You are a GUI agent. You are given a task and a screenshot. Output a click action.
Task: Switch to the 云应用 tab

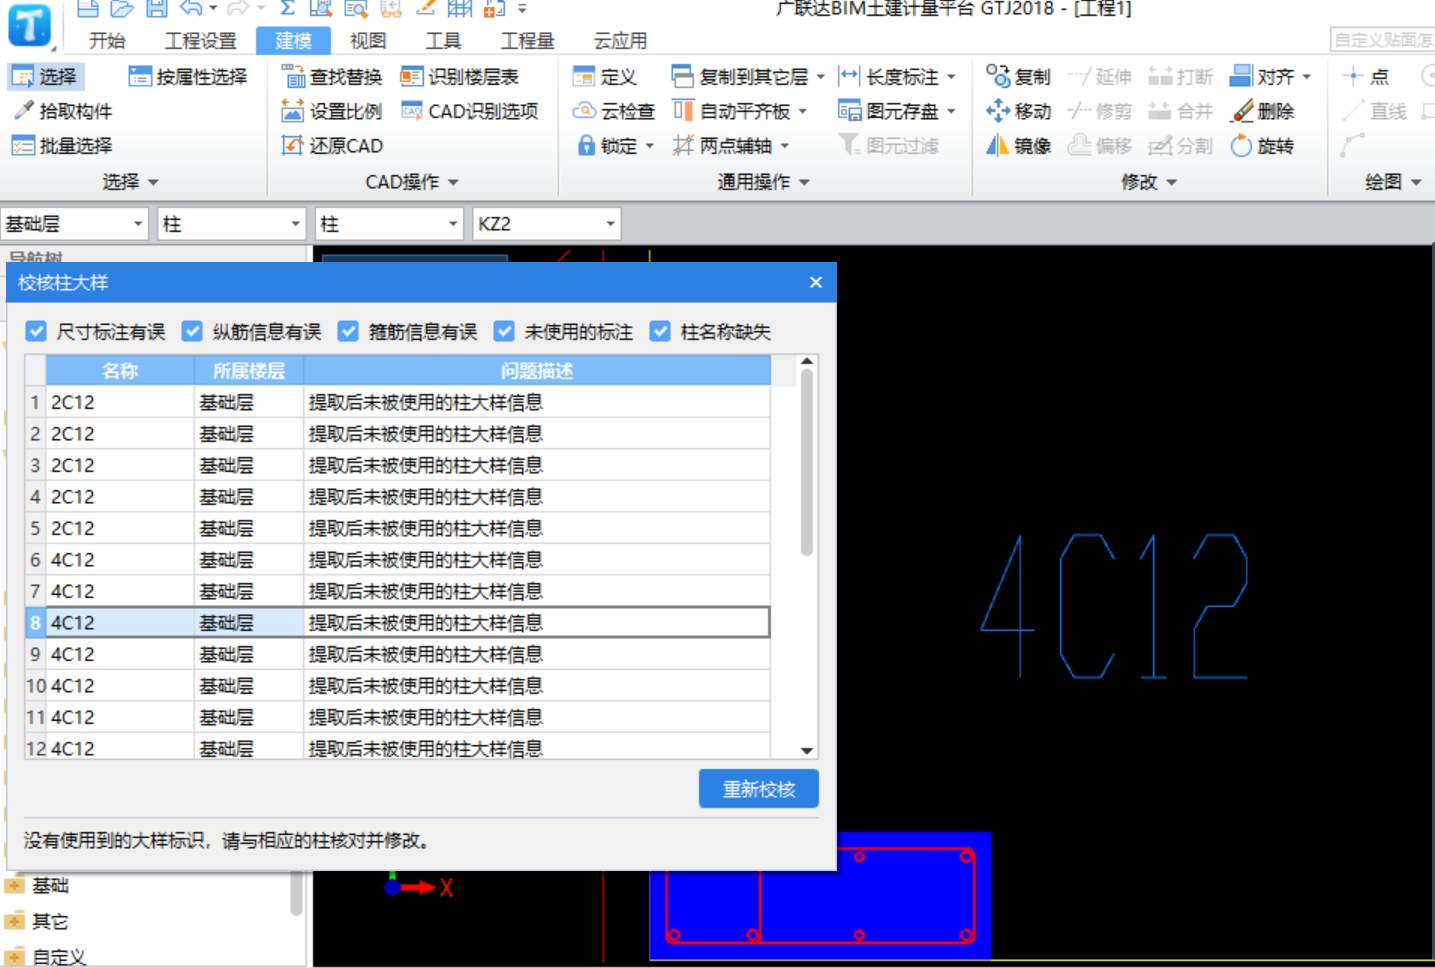pos(620,40)
